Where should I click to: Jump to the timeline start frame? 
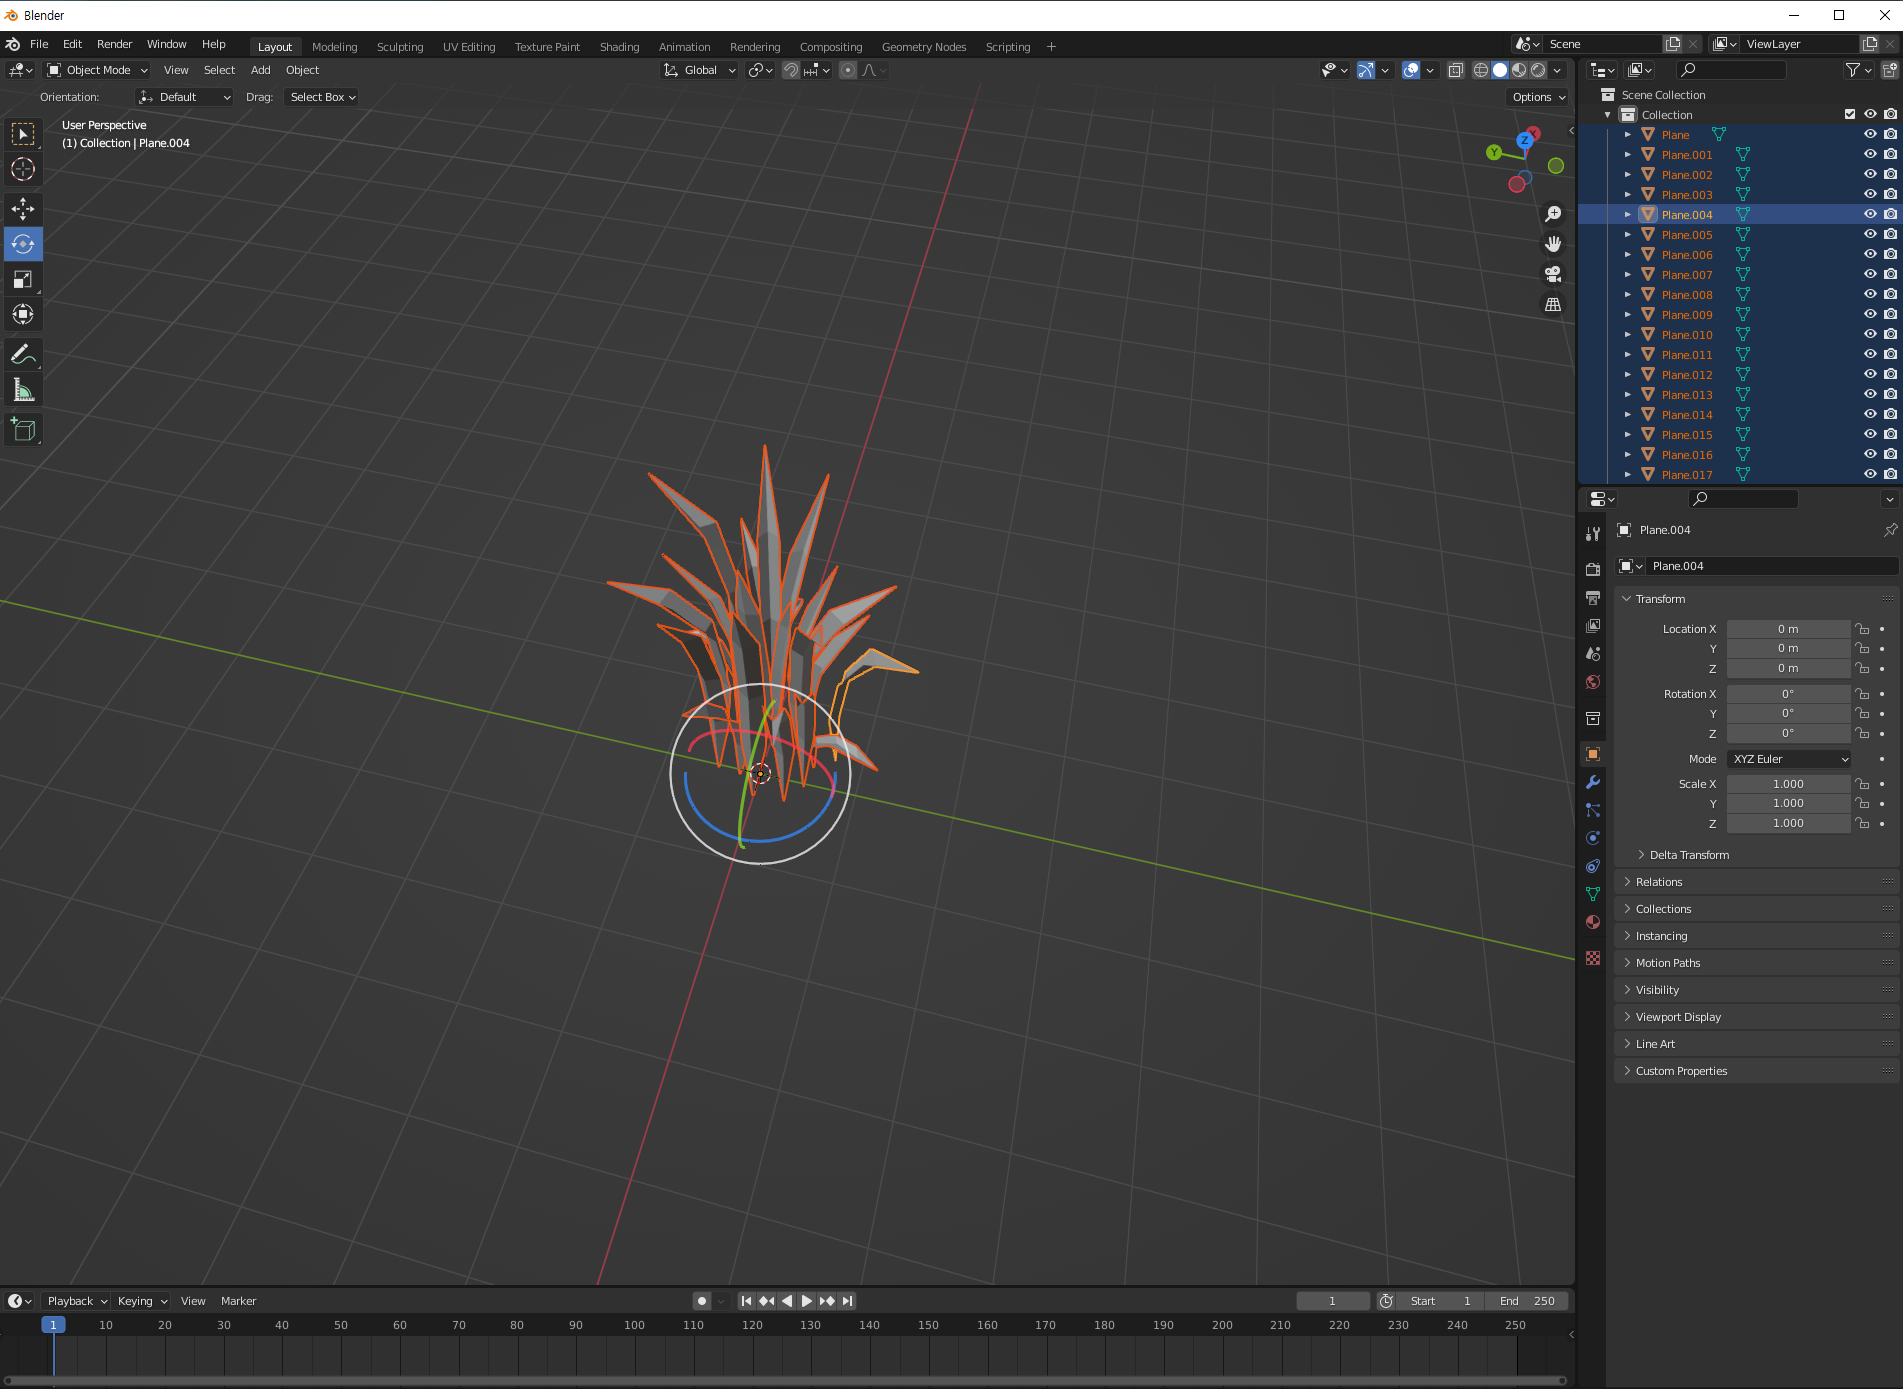(x=746, y=1301)
